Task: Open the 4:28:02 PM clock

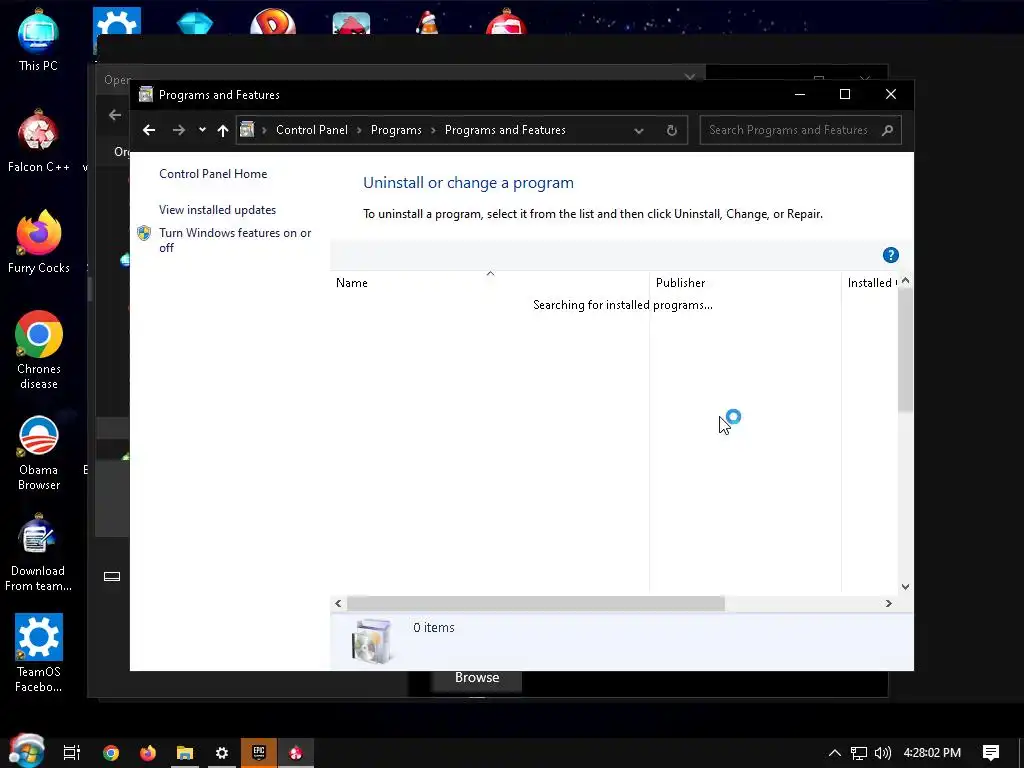Action: coord(932,753)
